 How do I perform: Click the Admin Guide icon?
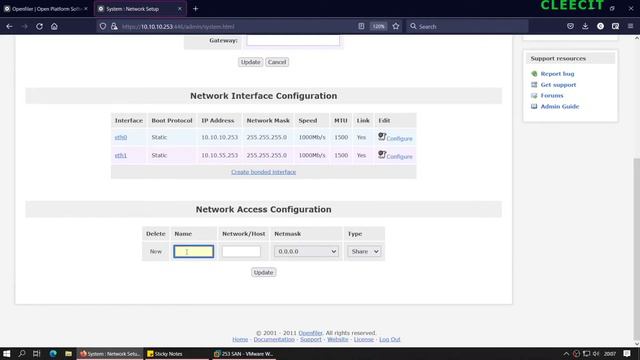534,107
